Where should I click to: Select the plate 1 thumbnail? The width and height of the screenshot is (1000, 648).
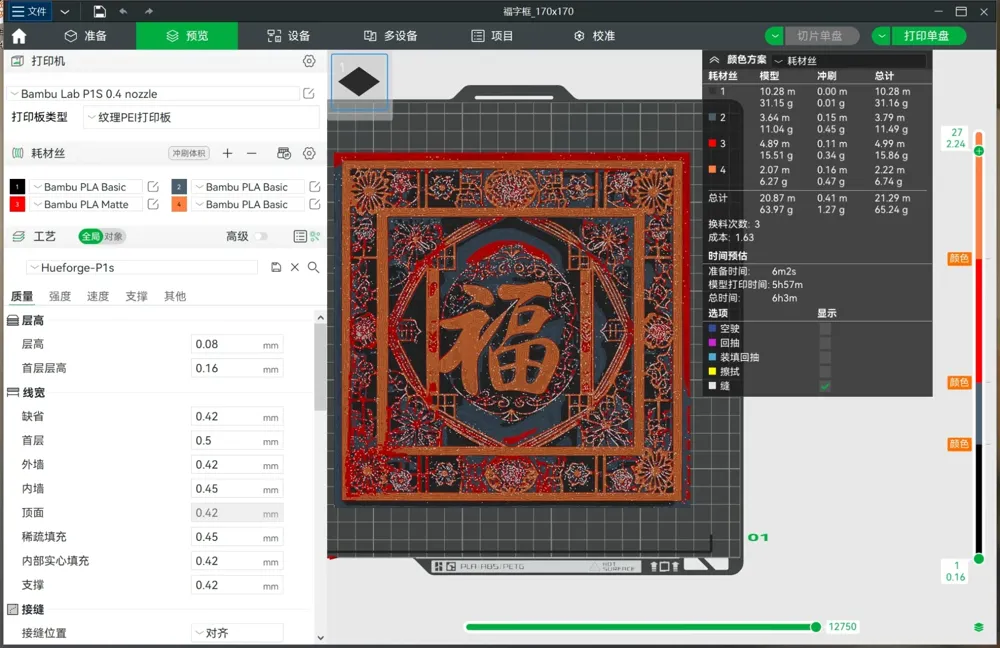click(360, 82)
